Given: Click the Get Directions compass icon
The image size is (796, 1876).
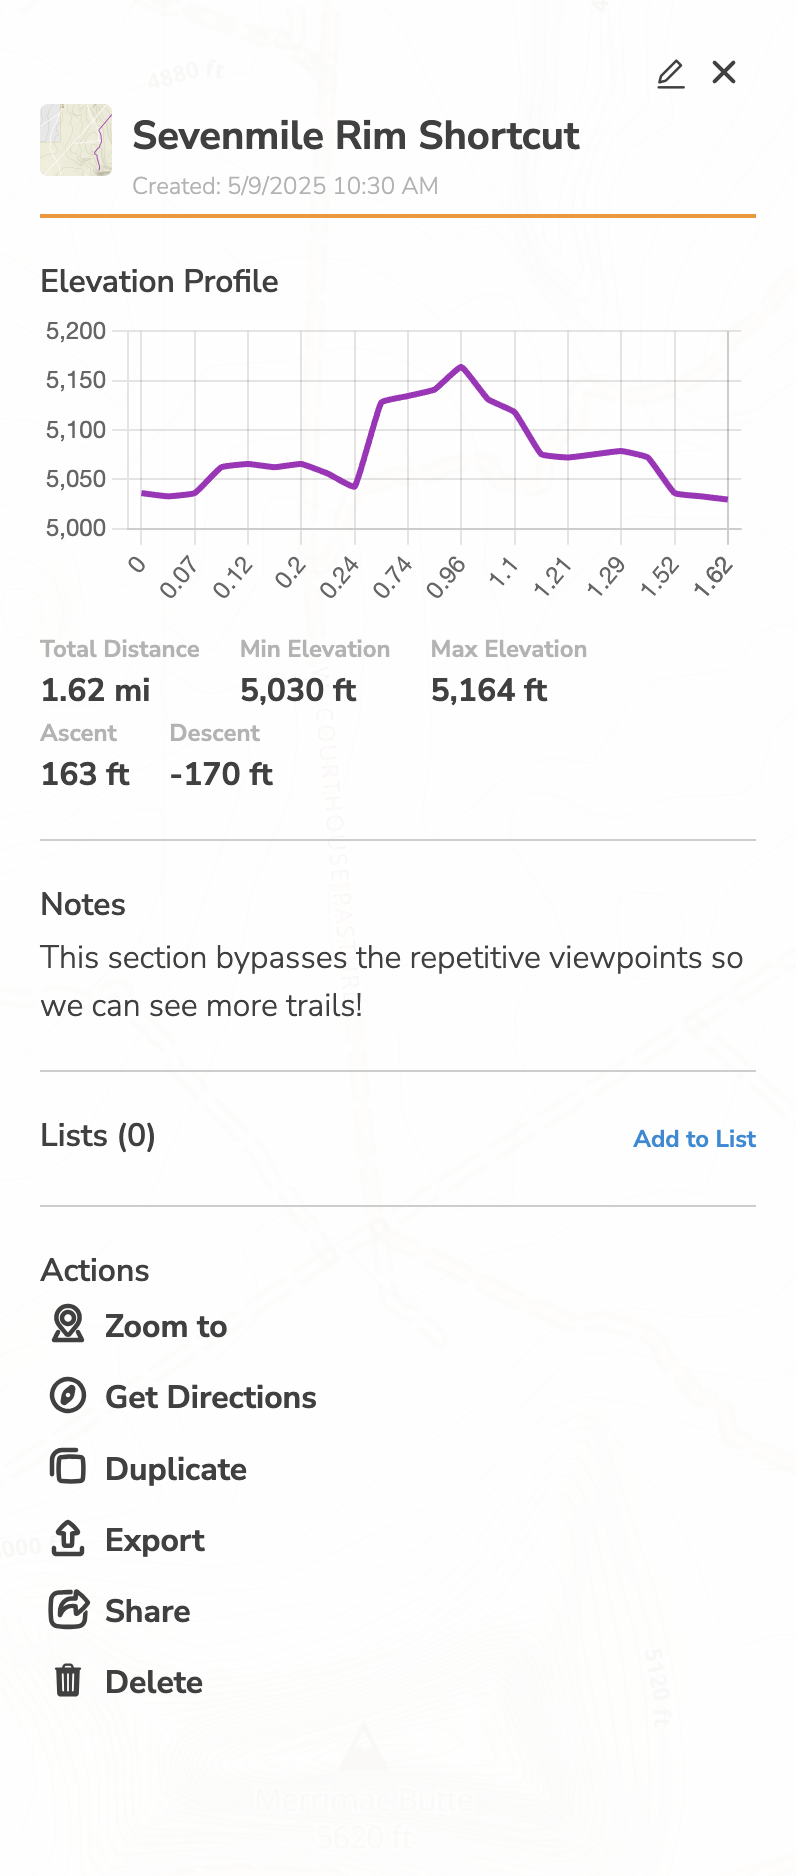Looking at the screenshot, I should click(x=68, y=1395).
